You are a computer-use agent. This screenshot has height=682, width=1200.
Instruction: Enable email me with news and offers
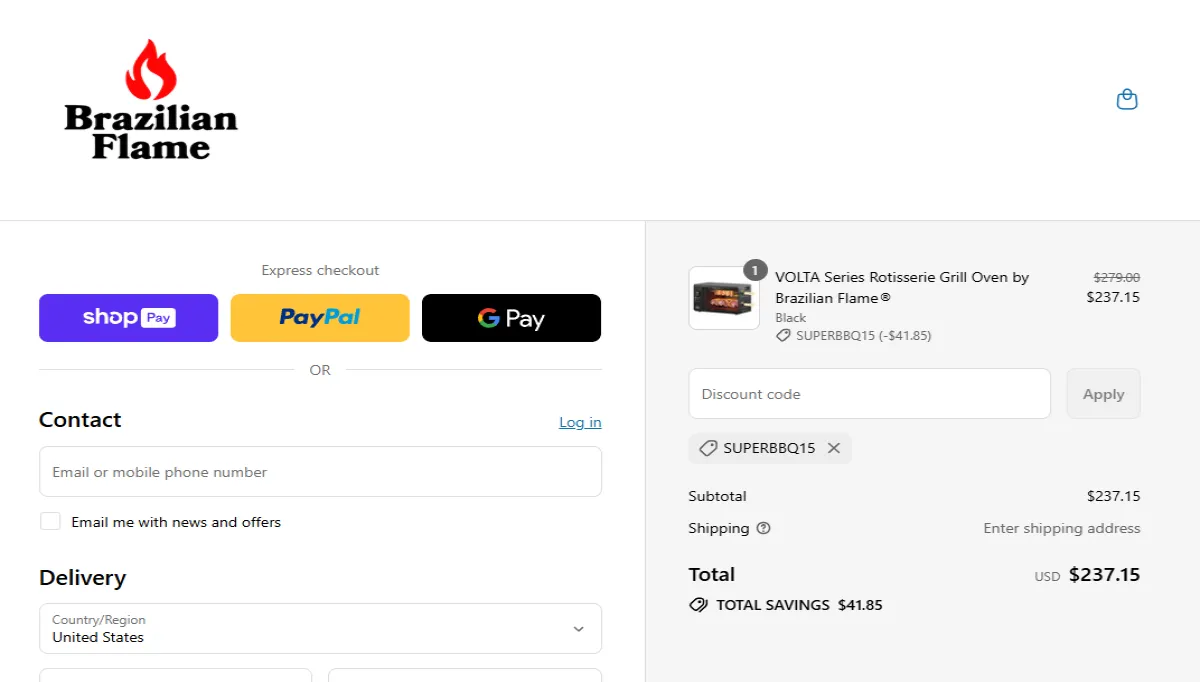50,522
